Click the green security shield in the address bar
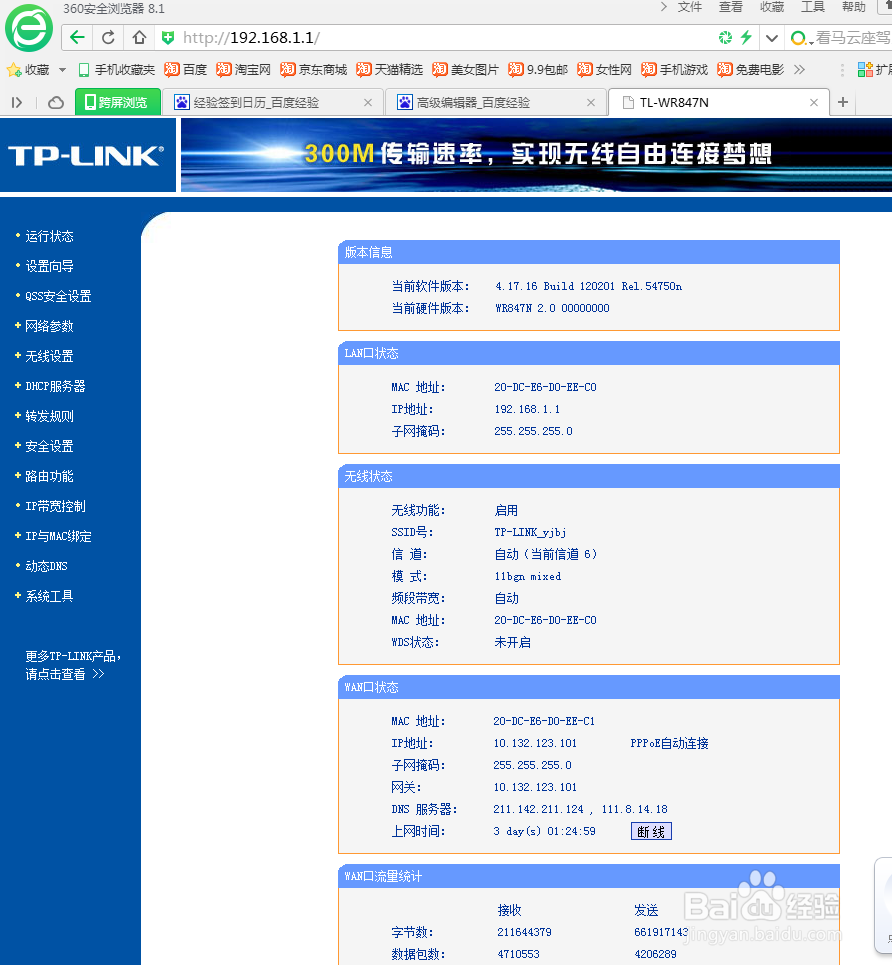Image resolution: width=892 pixels, height=965 pixels. pos(167,38)
